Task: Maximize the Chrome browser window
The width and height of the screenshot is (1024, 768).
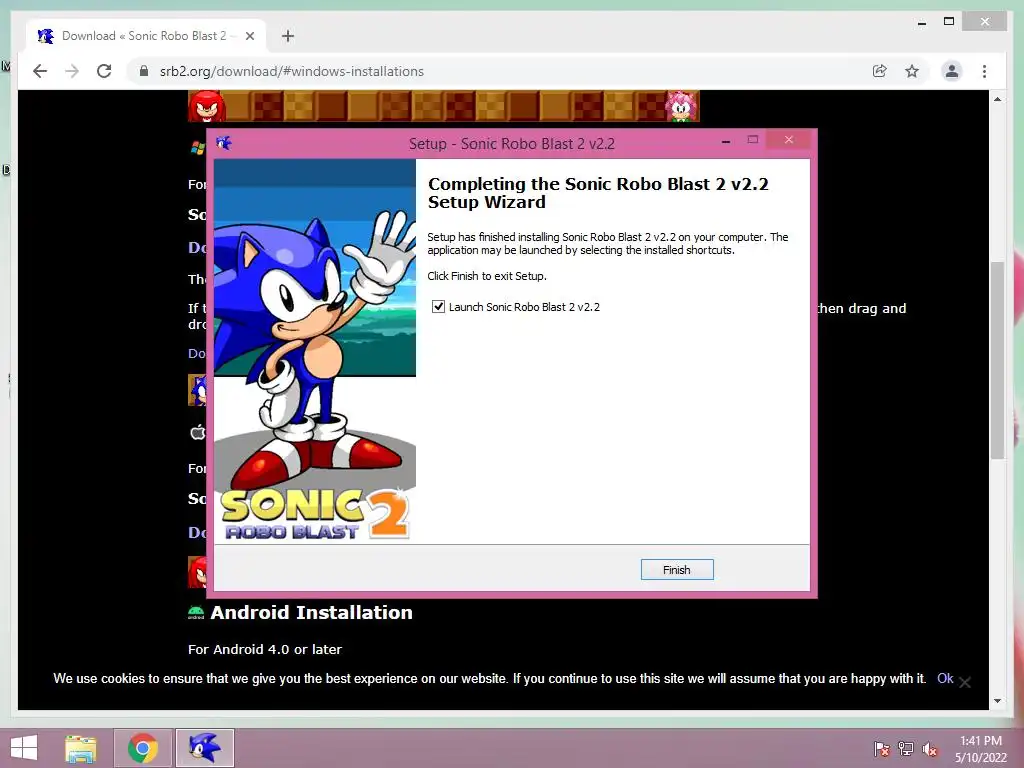Action: point(949,22)
